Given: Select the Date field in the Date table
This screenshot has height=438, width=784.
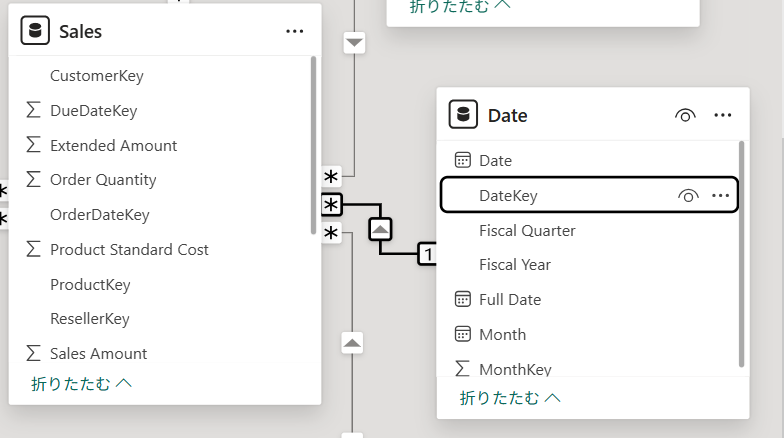Looking at the screenshot, I should click(x=495, y=160).
